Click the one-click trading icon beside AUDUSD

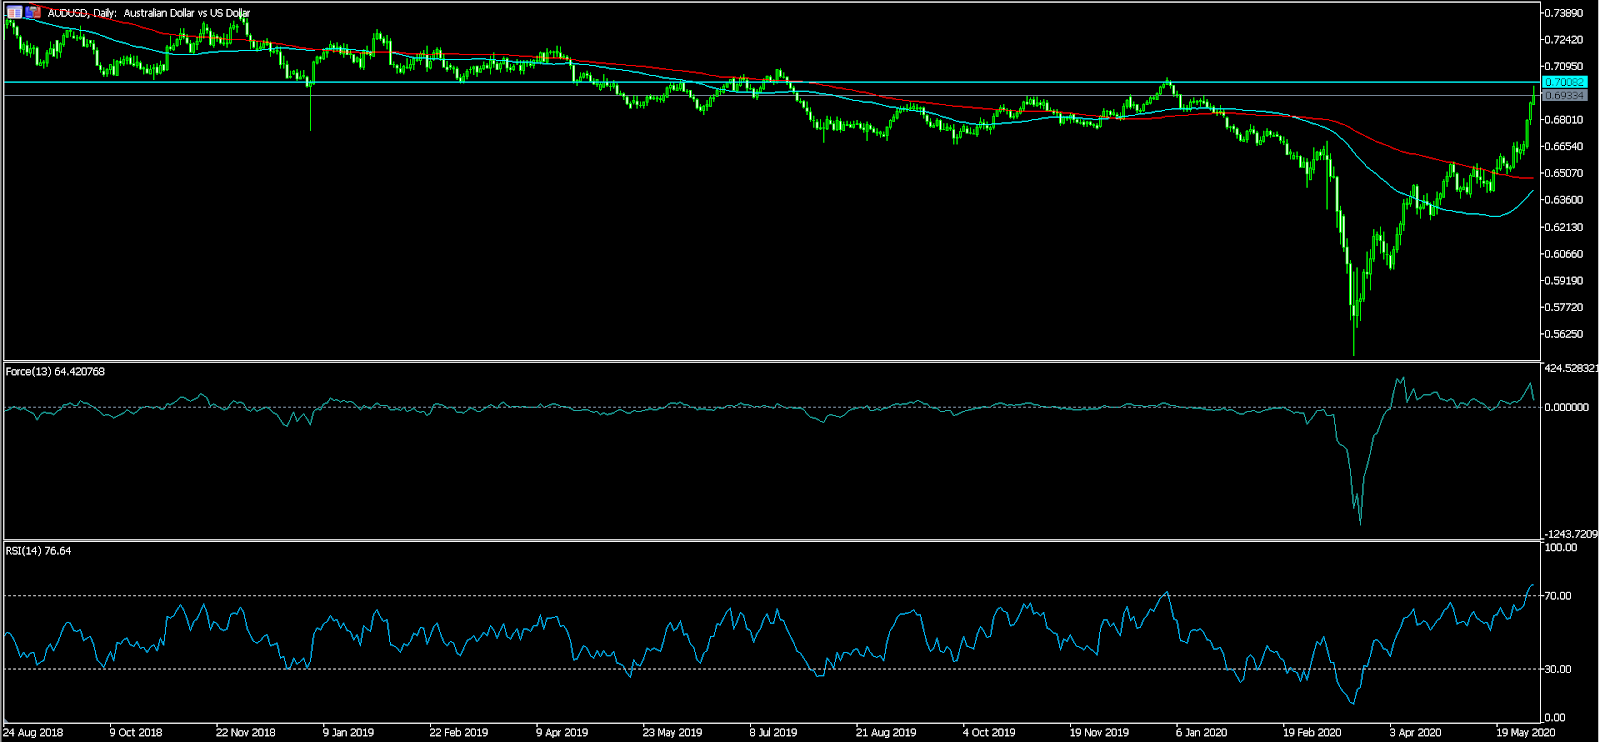(x=34, y=13)
